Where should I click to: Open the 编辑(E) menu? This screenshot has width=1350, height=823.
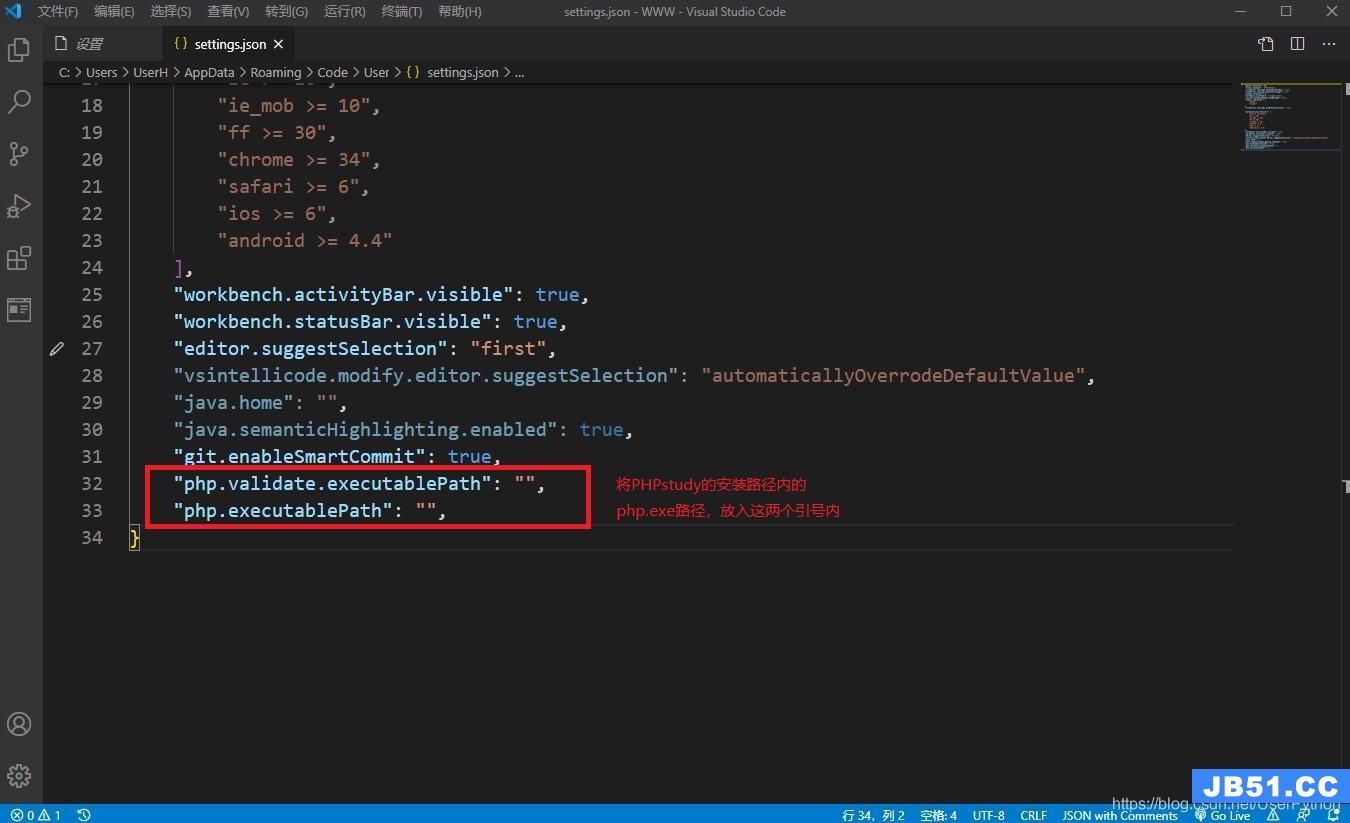click(114, 12)
